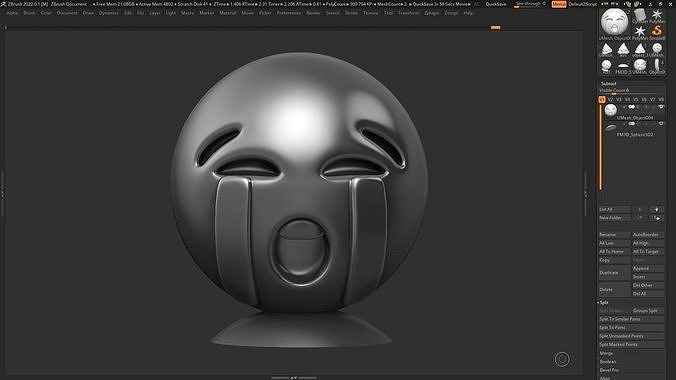Switch to V2 visibility set
Screen dimensions: 676x380
click(x=610, y=100)
